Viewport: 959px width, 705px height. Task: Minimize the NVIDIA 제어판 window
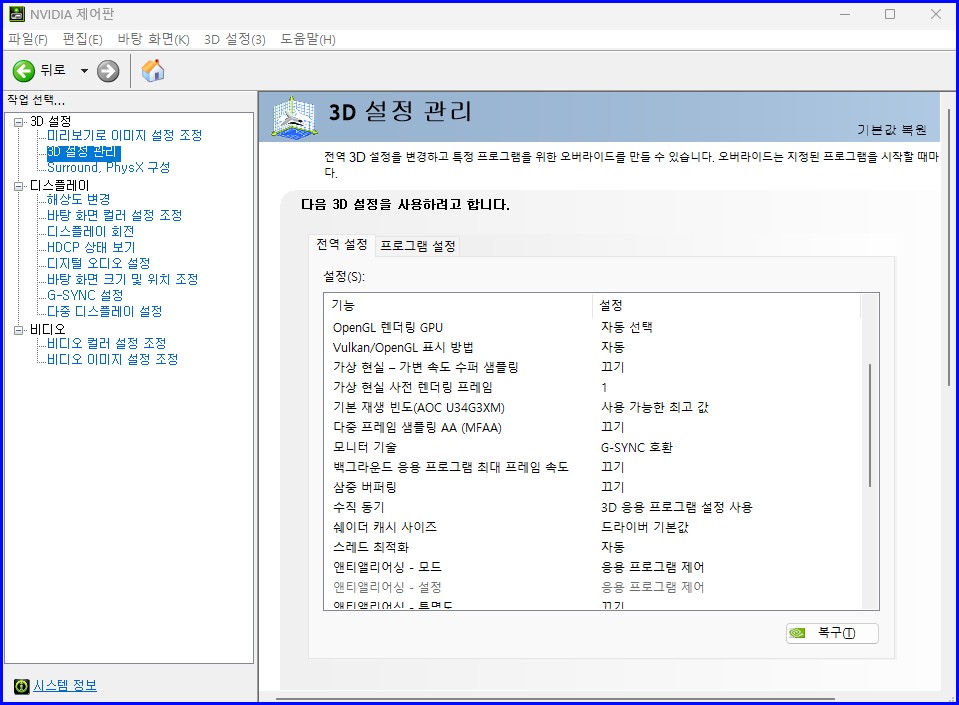click(845, 14)
